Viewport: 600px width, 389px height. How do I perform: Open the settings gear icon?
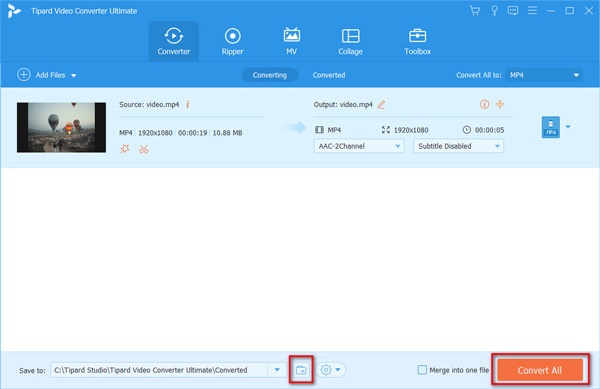point(326,370)
